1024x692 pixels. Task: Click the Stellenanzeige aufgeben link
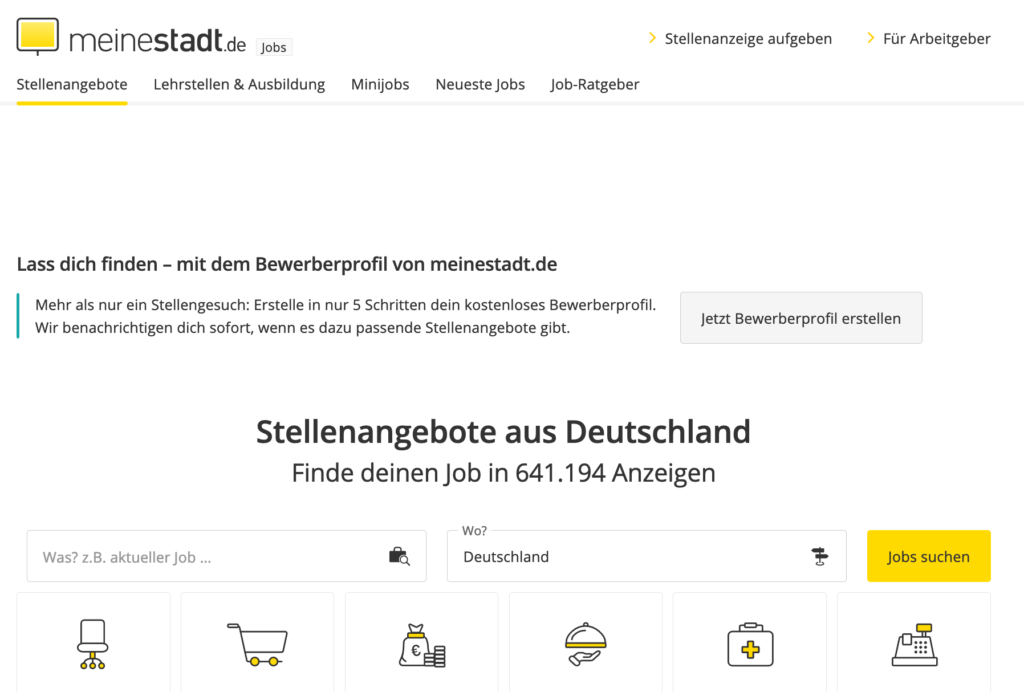point(747,39)
